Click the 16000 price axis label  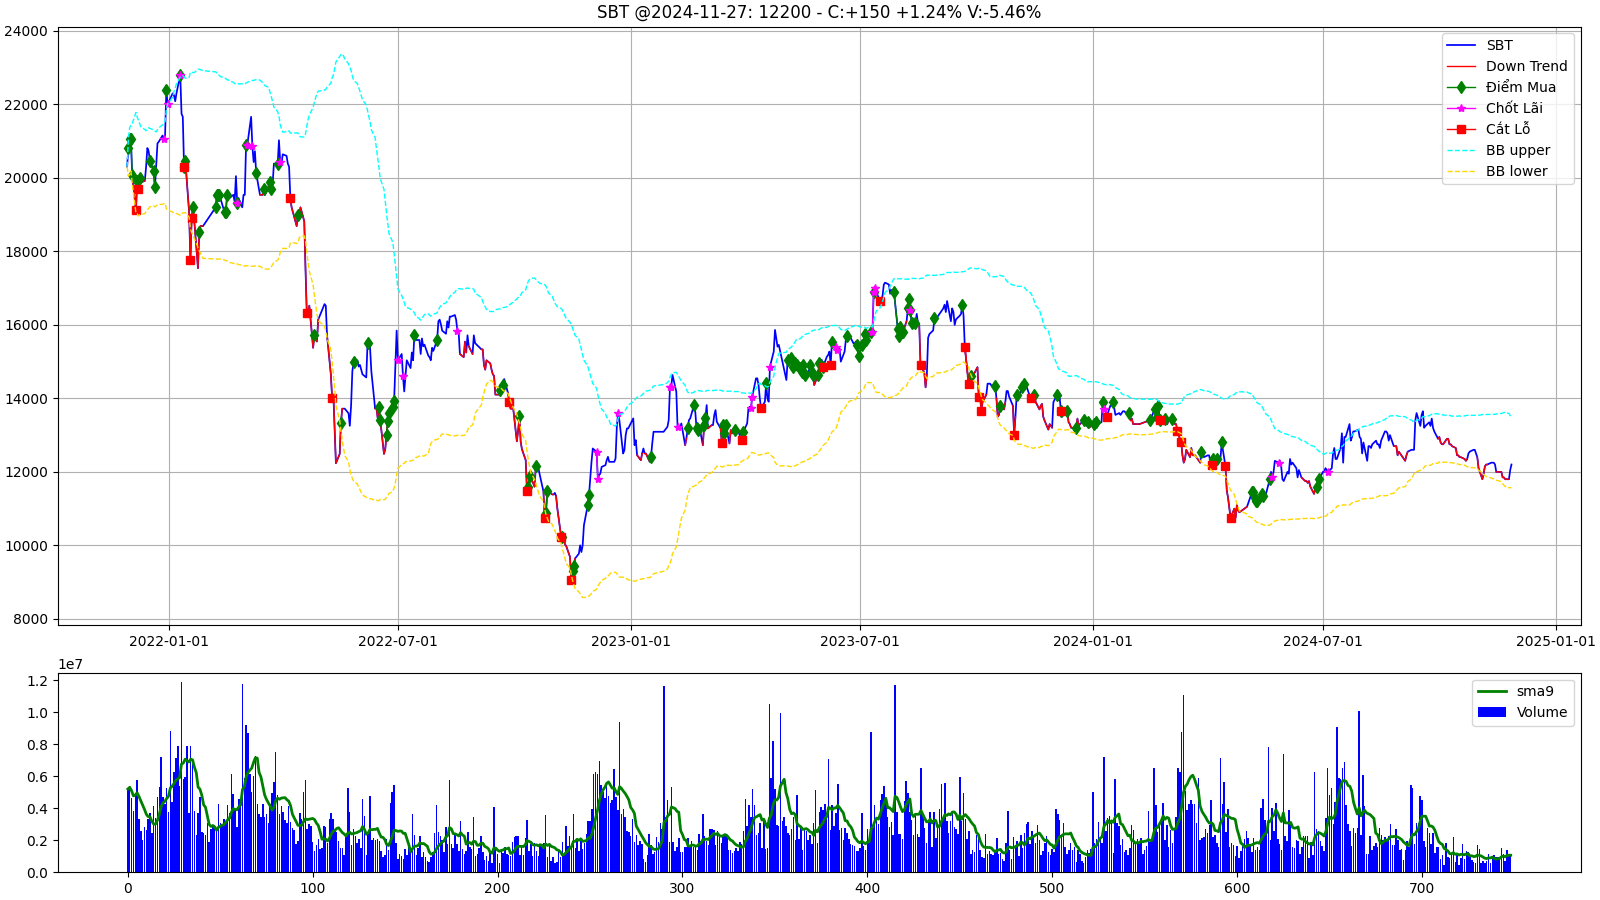tap(26, 325)
